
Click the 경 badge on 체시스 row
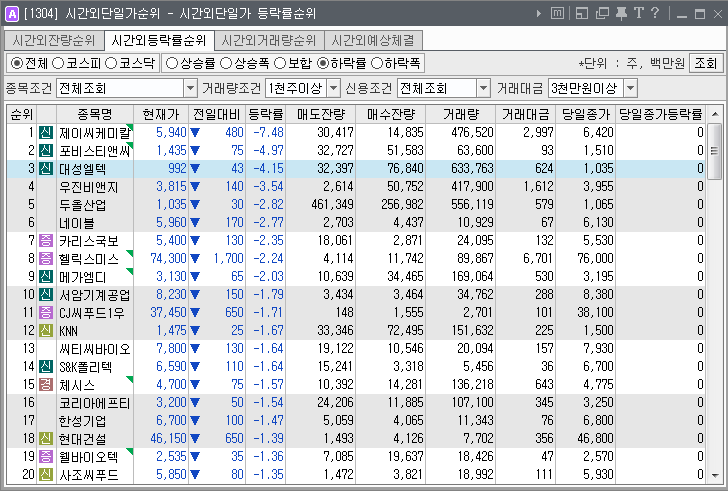(x=46, y=385)
